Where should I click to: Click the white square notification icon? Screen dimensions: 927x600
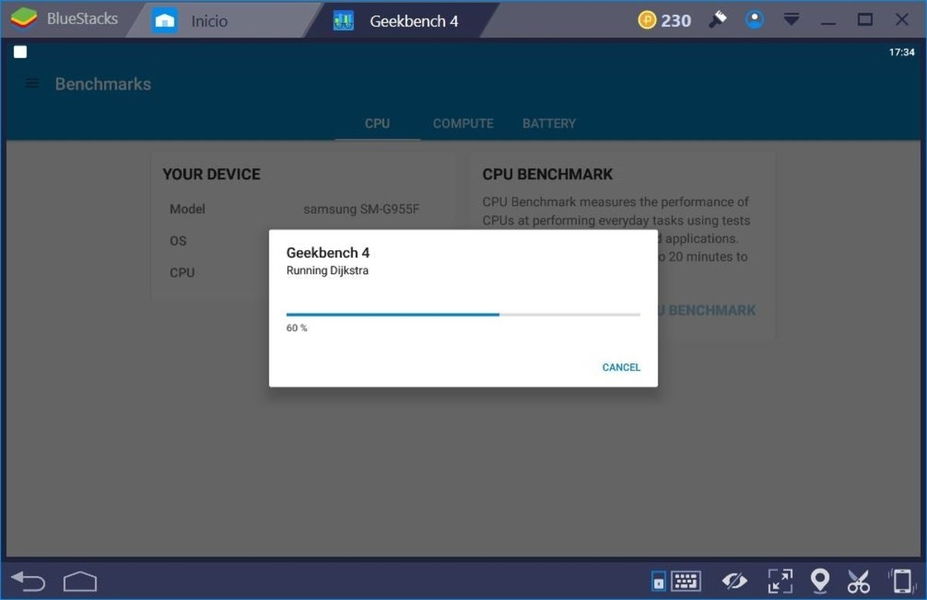(x=20, y=52)
